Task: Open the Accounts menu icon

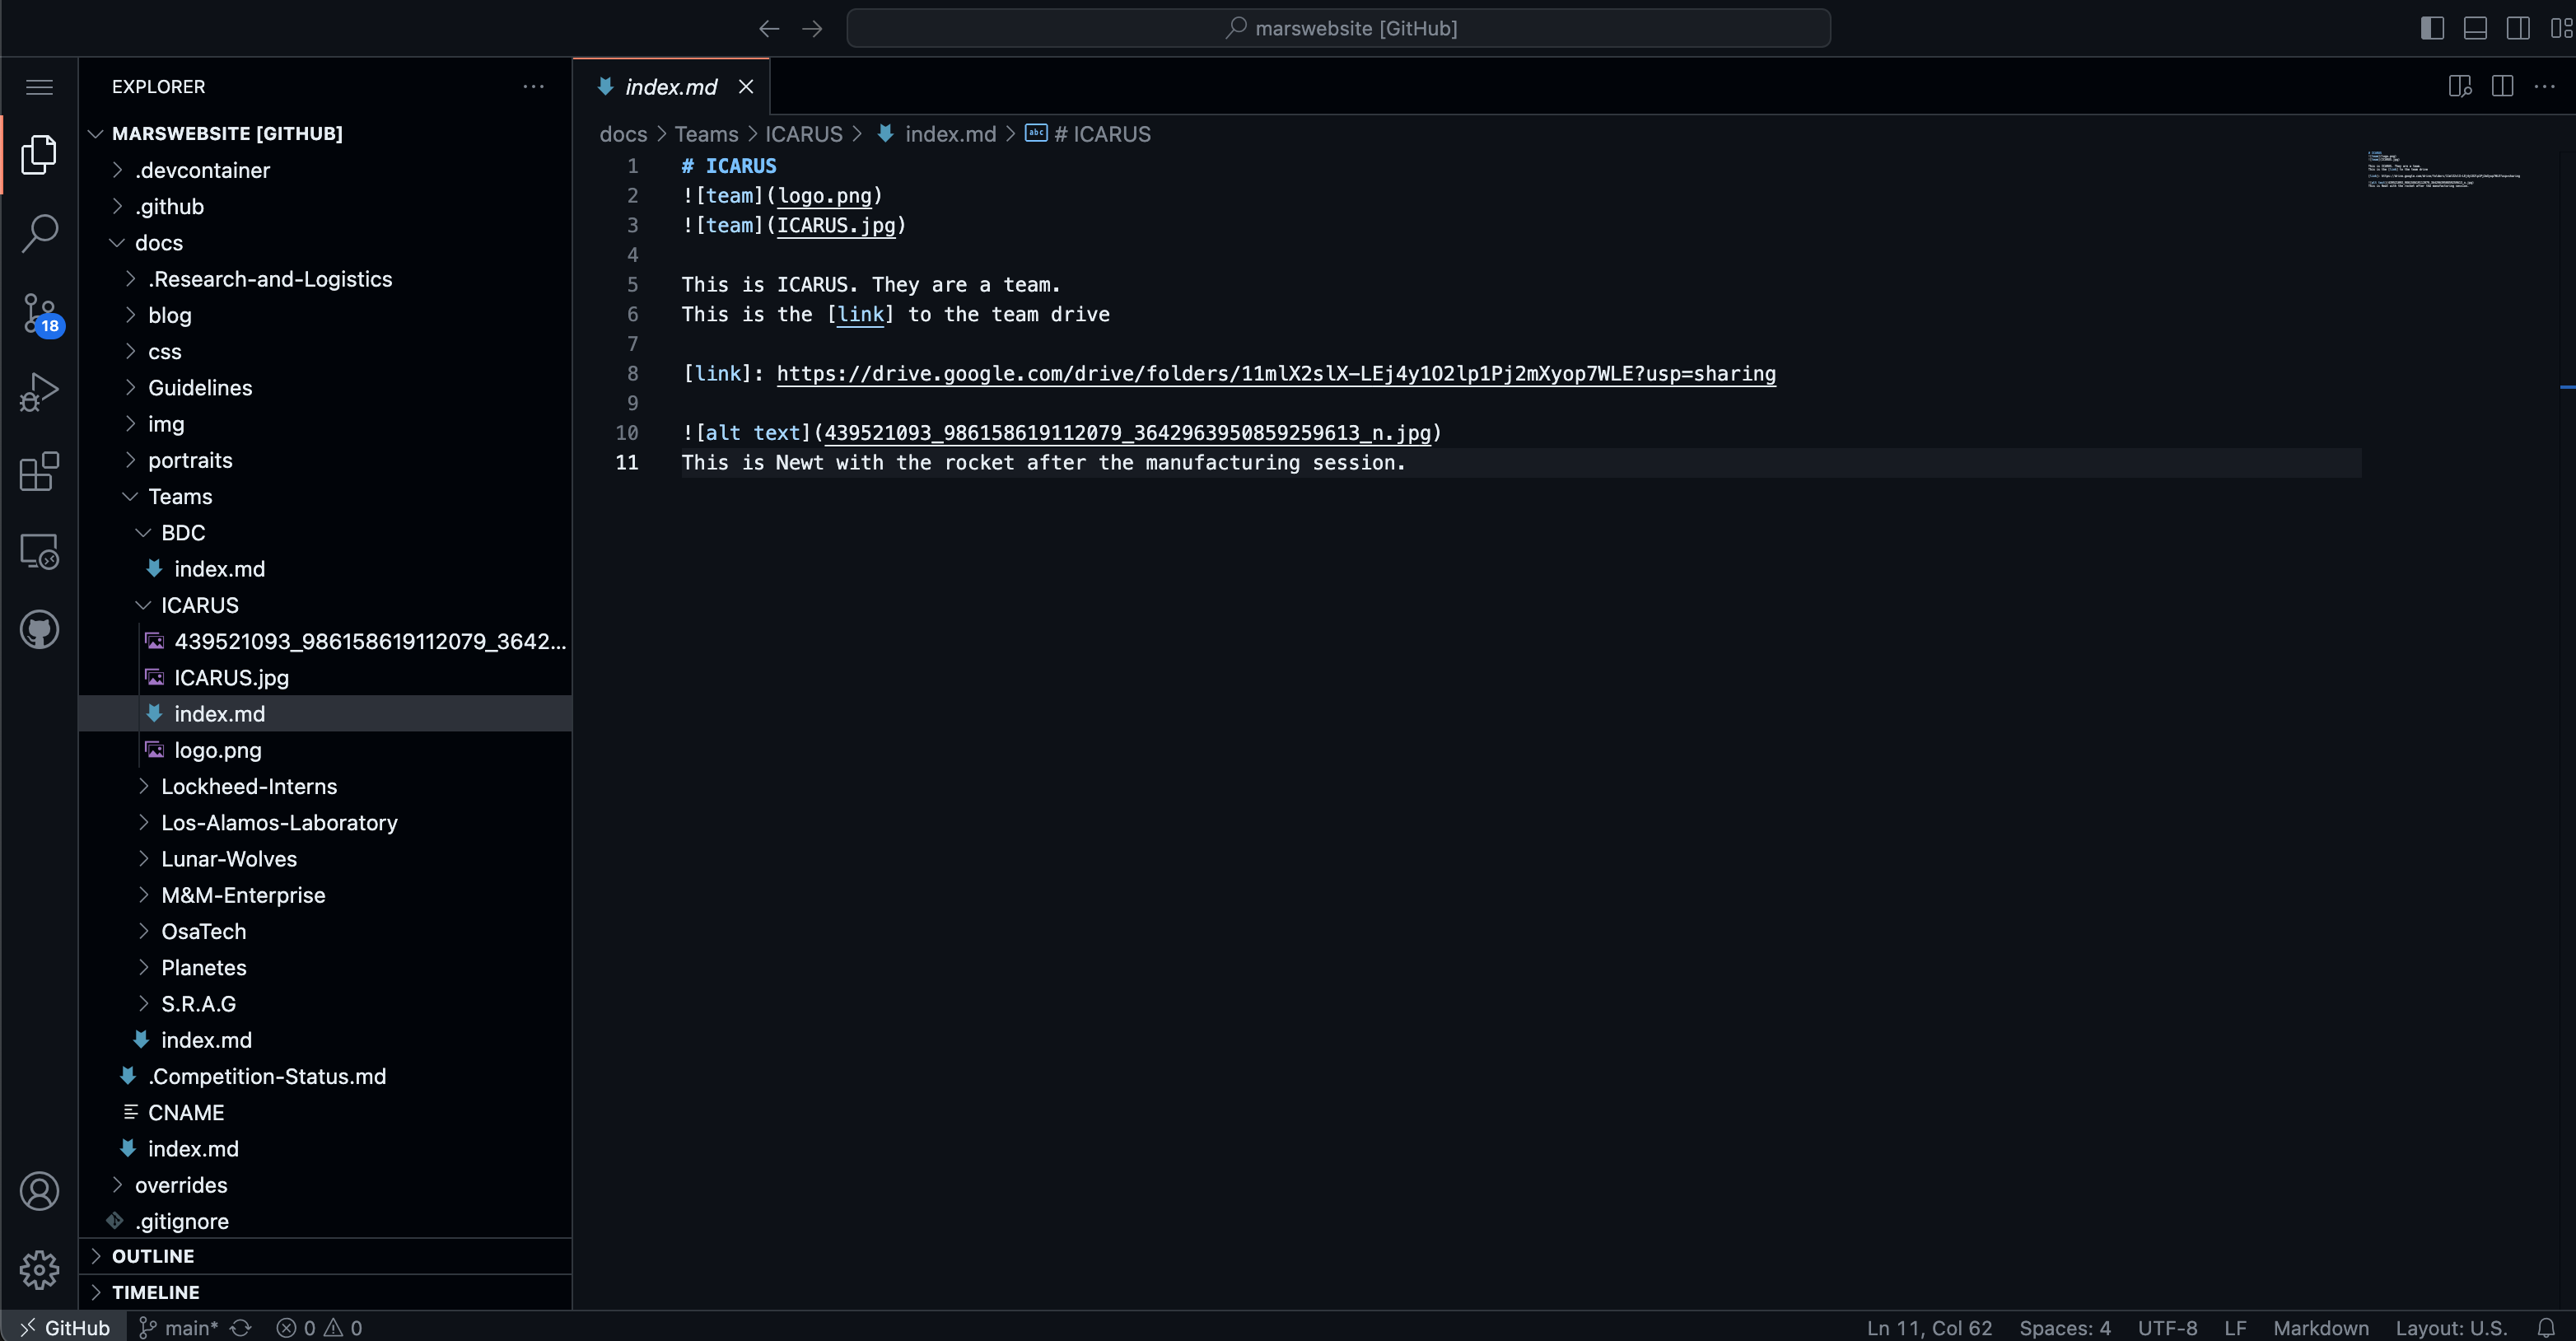Action: pos(39,1191)
